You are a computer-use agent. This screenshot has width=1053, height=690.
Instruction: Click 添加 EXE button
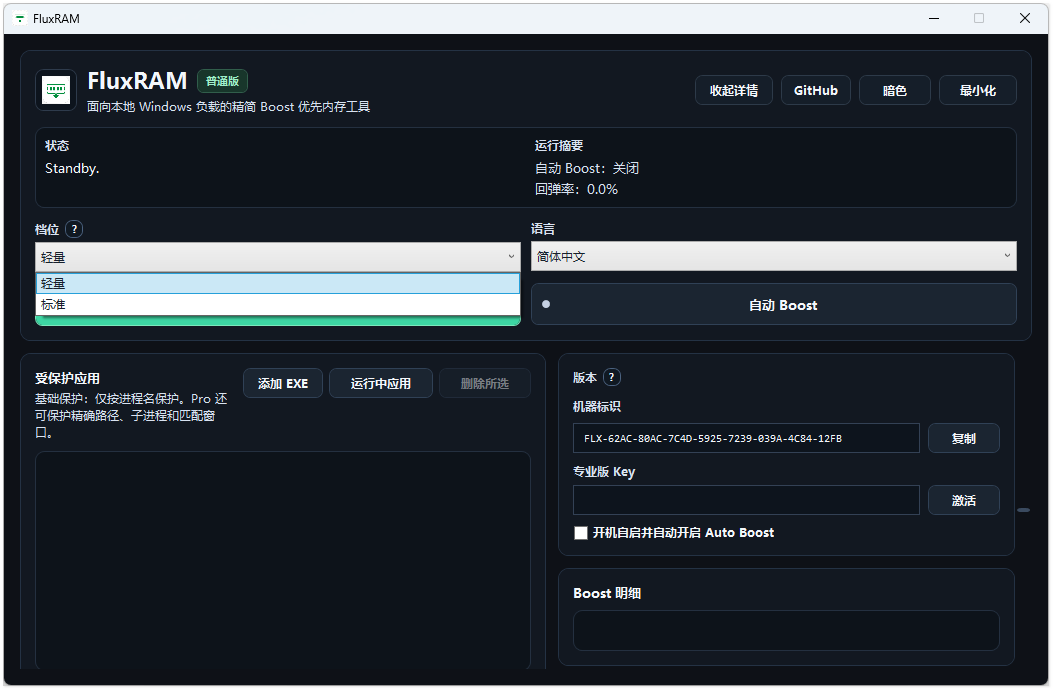coord(283,383)
